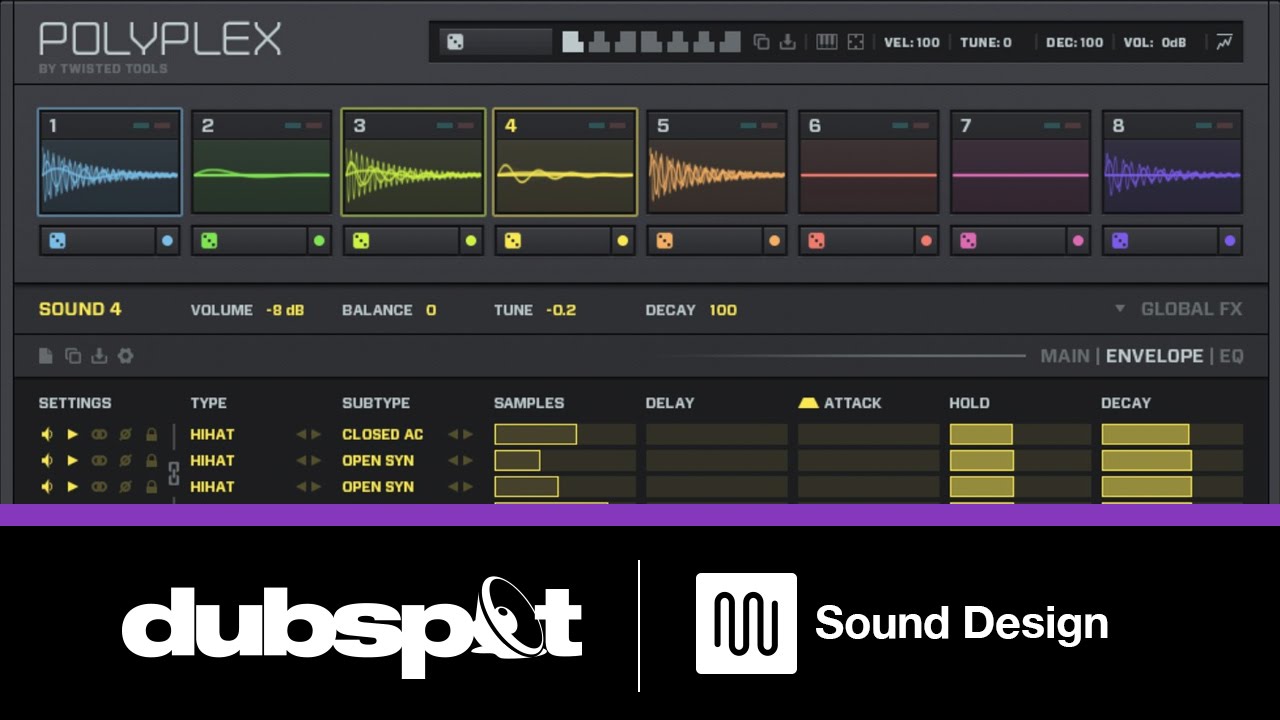Select the first highlighted slot in the top bar
The height and width of the screenshot is (720, 1280).
572,42
